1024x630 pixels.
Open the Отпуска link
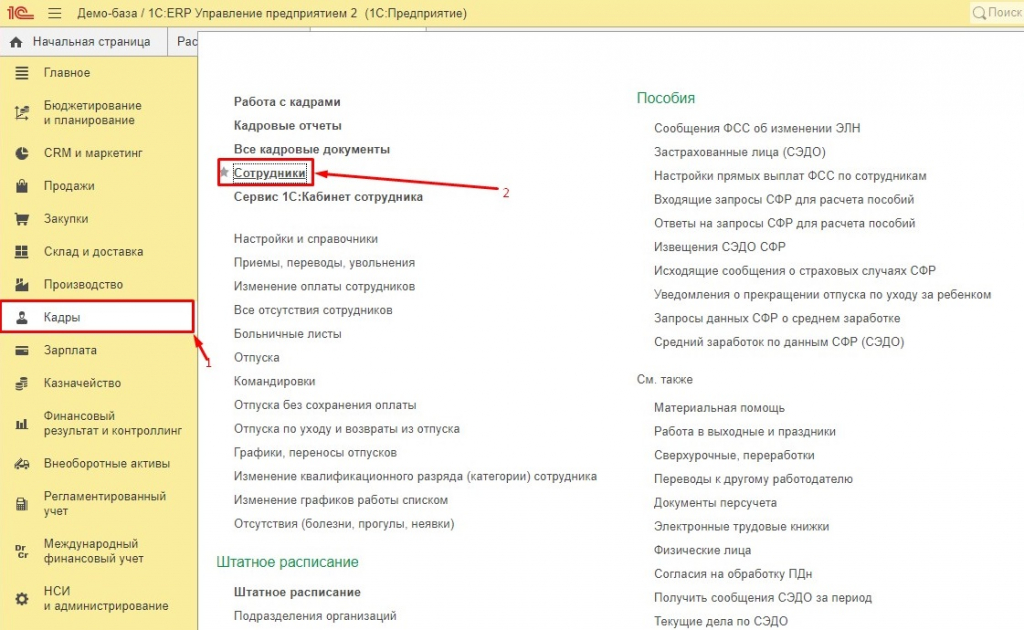(256, 358)
